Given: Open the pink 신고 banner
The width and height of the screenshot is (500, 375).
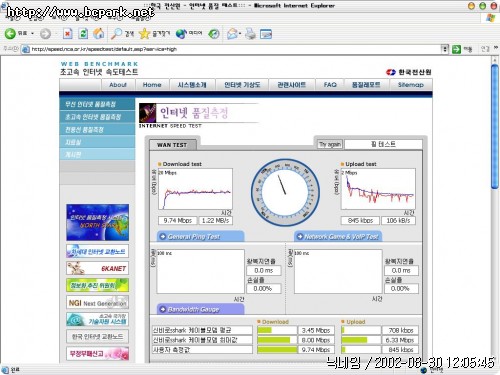Looking at the screenshot, I should pos(97,353).
